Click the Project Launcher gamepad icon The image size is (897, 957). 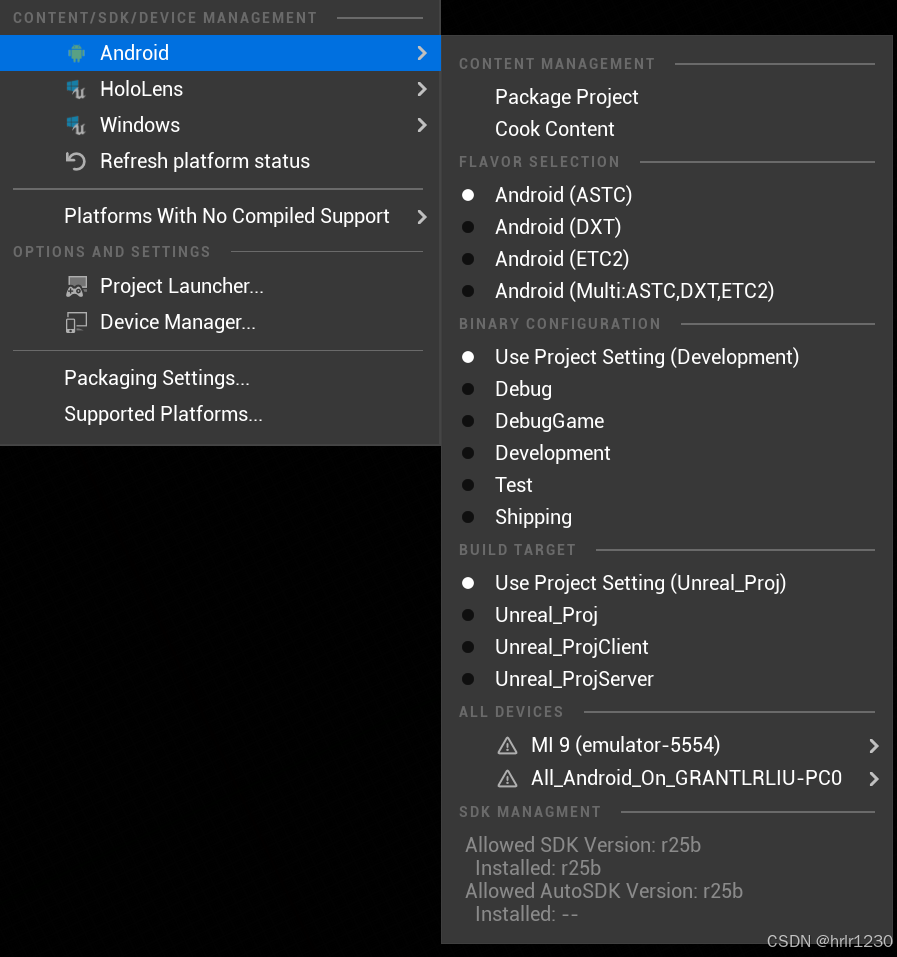click(76, 286)
